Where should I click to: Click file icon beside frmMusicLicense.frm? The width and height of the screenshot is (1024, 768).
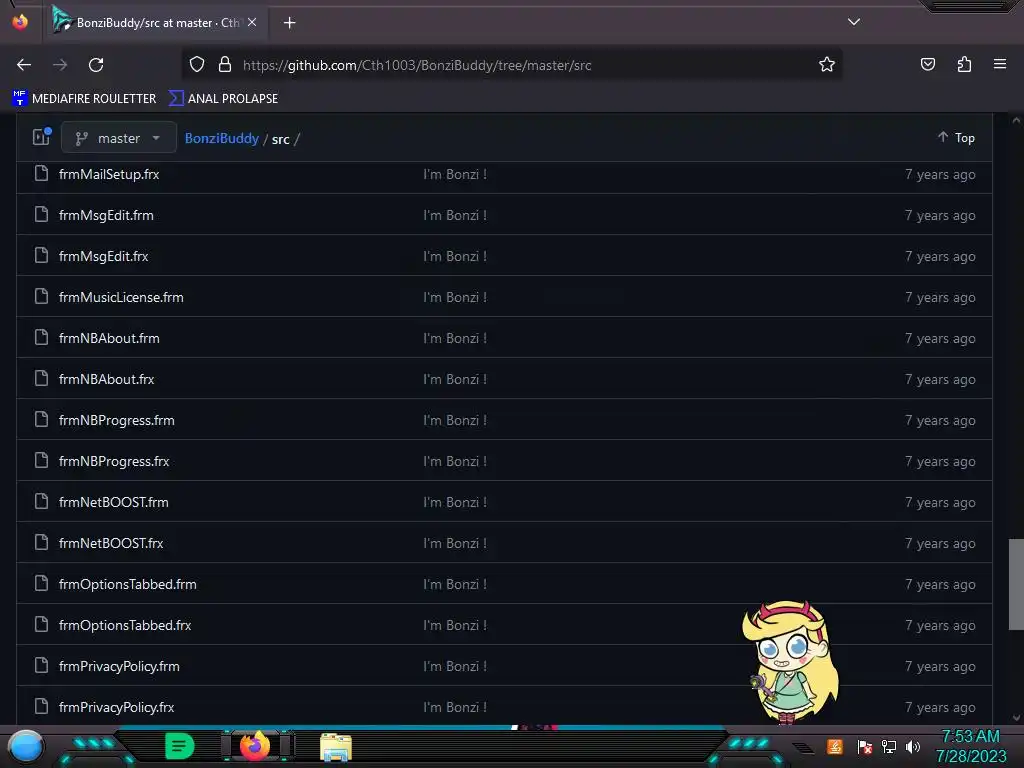[x=41, y=296]
